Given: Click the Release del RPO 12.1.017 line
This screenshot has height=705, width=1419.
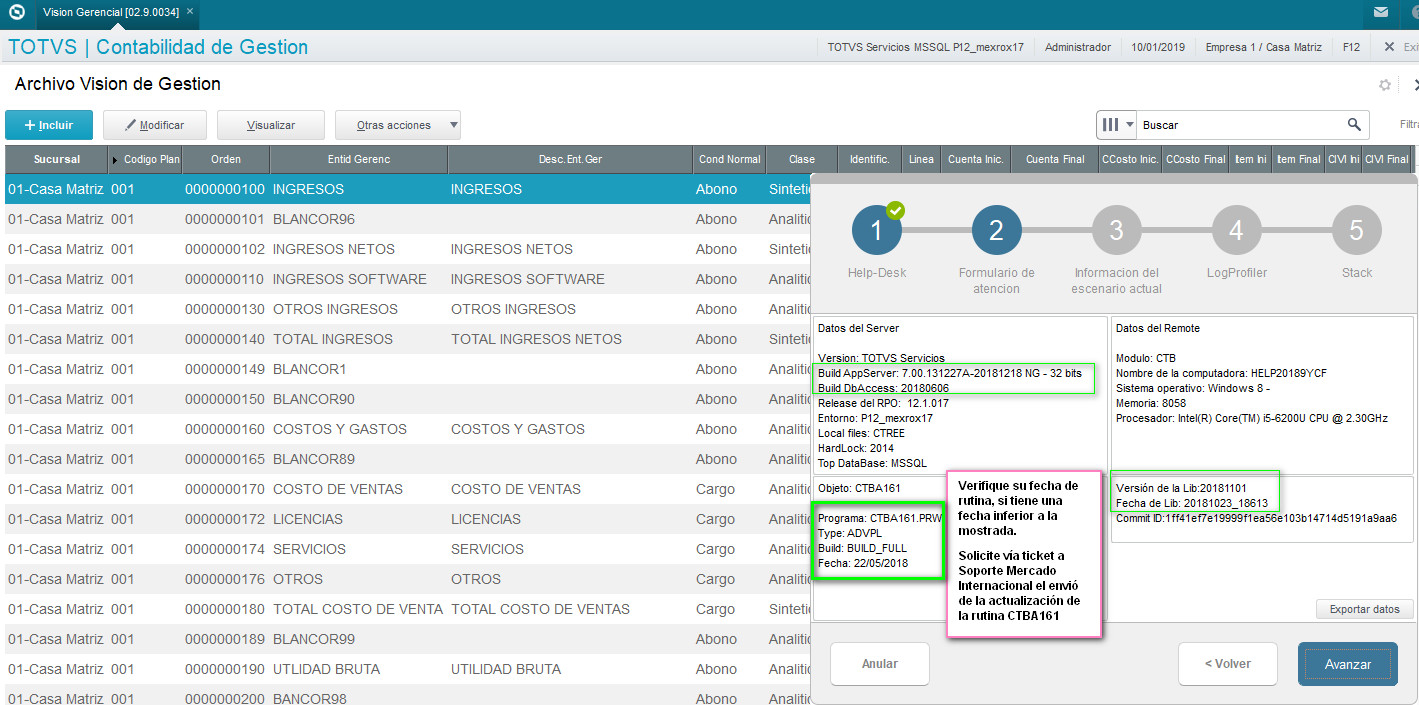Looking at the screenshot, I should click(883, 403).
